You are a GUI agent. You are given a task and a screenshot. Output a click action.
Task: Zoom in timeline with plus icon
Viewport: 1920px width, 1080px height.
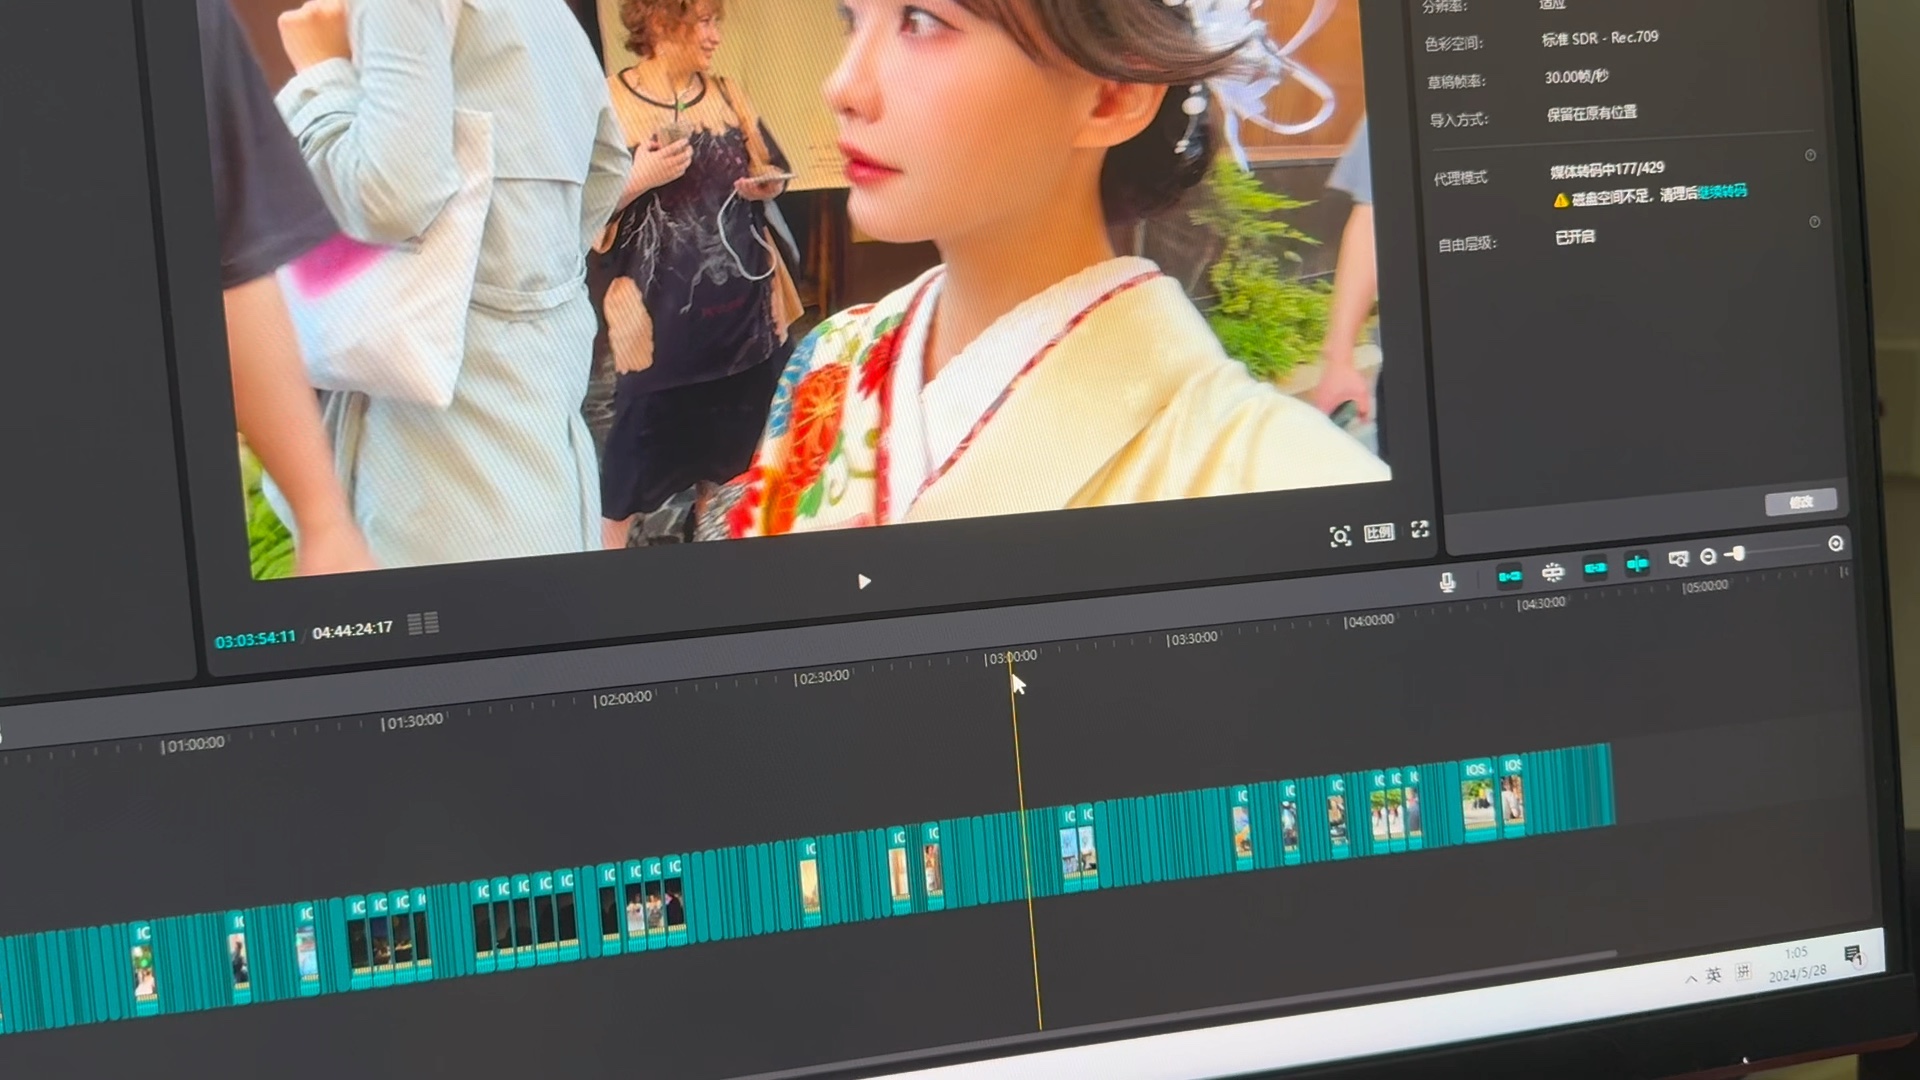[1836, 543]
